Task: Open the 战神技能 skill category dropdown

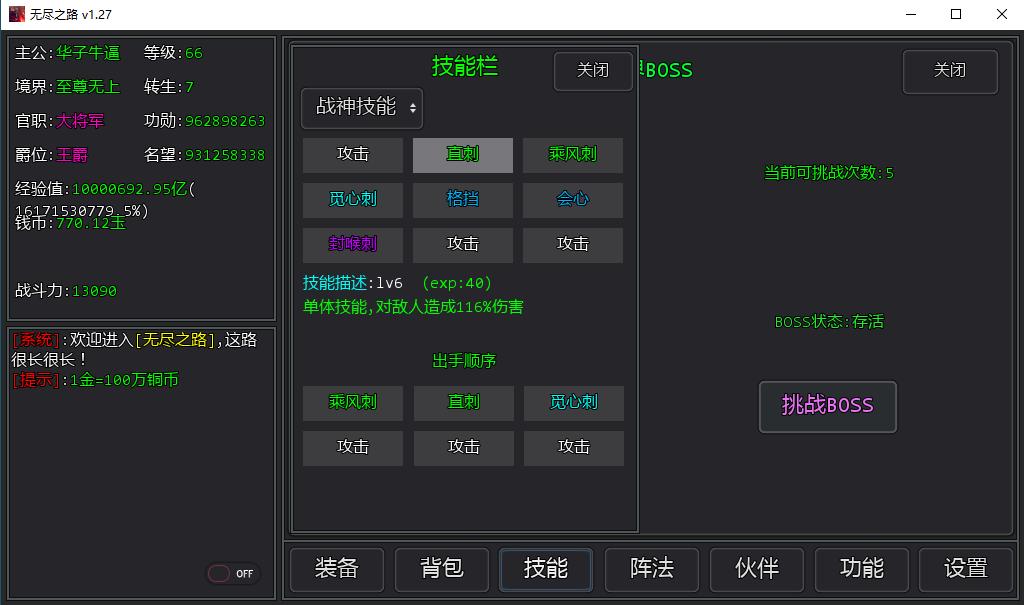Action: (x=362, y=108)
